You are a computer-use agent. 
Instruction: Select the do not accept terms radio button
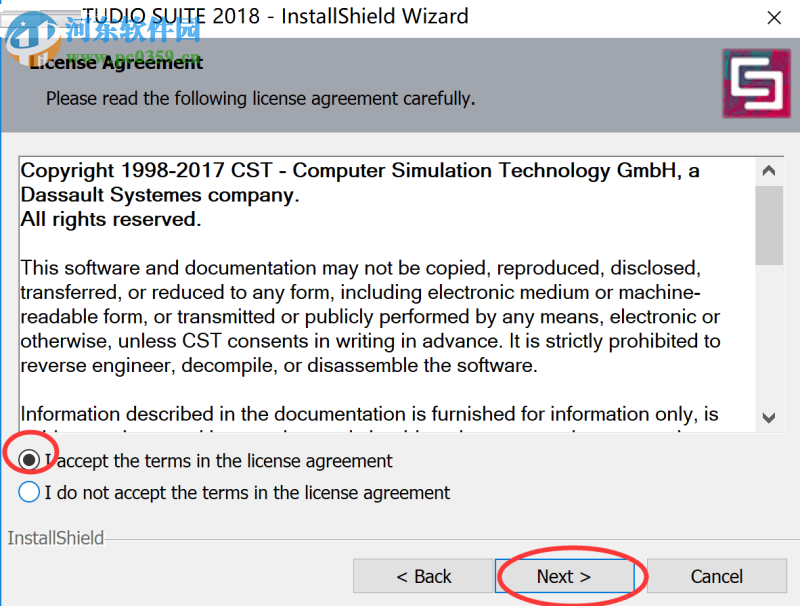click(28, 492)
